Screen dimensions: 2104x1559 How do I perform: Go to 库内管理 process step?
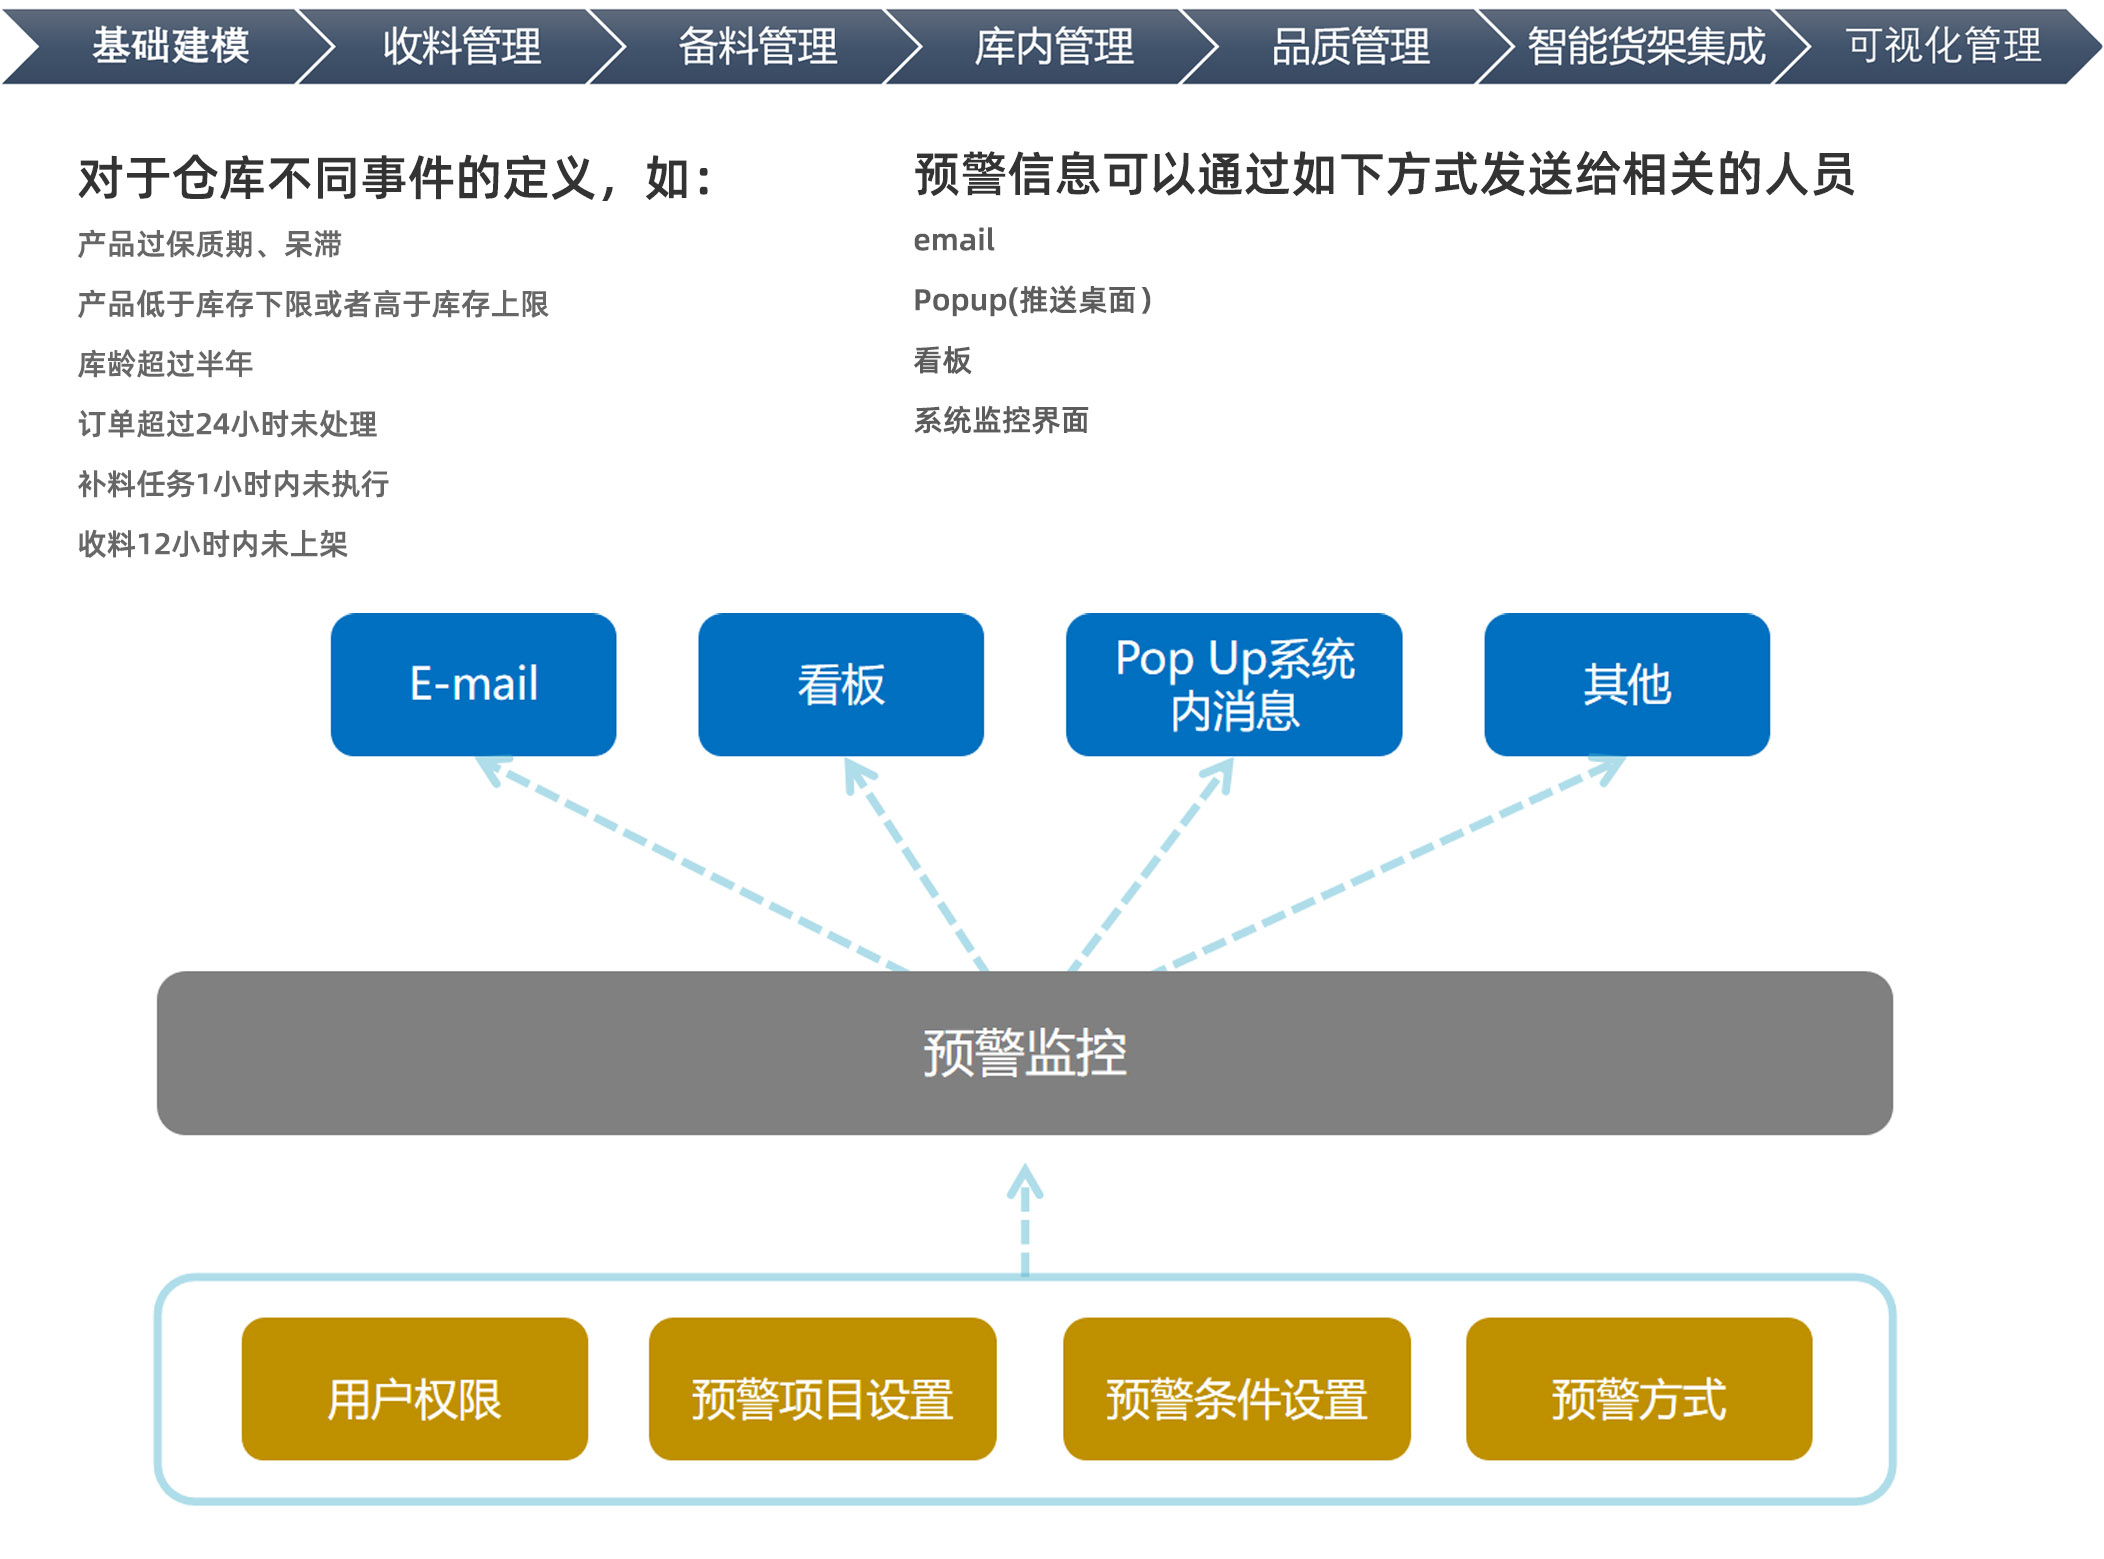pyautogui.click(x=1053, y=46)
